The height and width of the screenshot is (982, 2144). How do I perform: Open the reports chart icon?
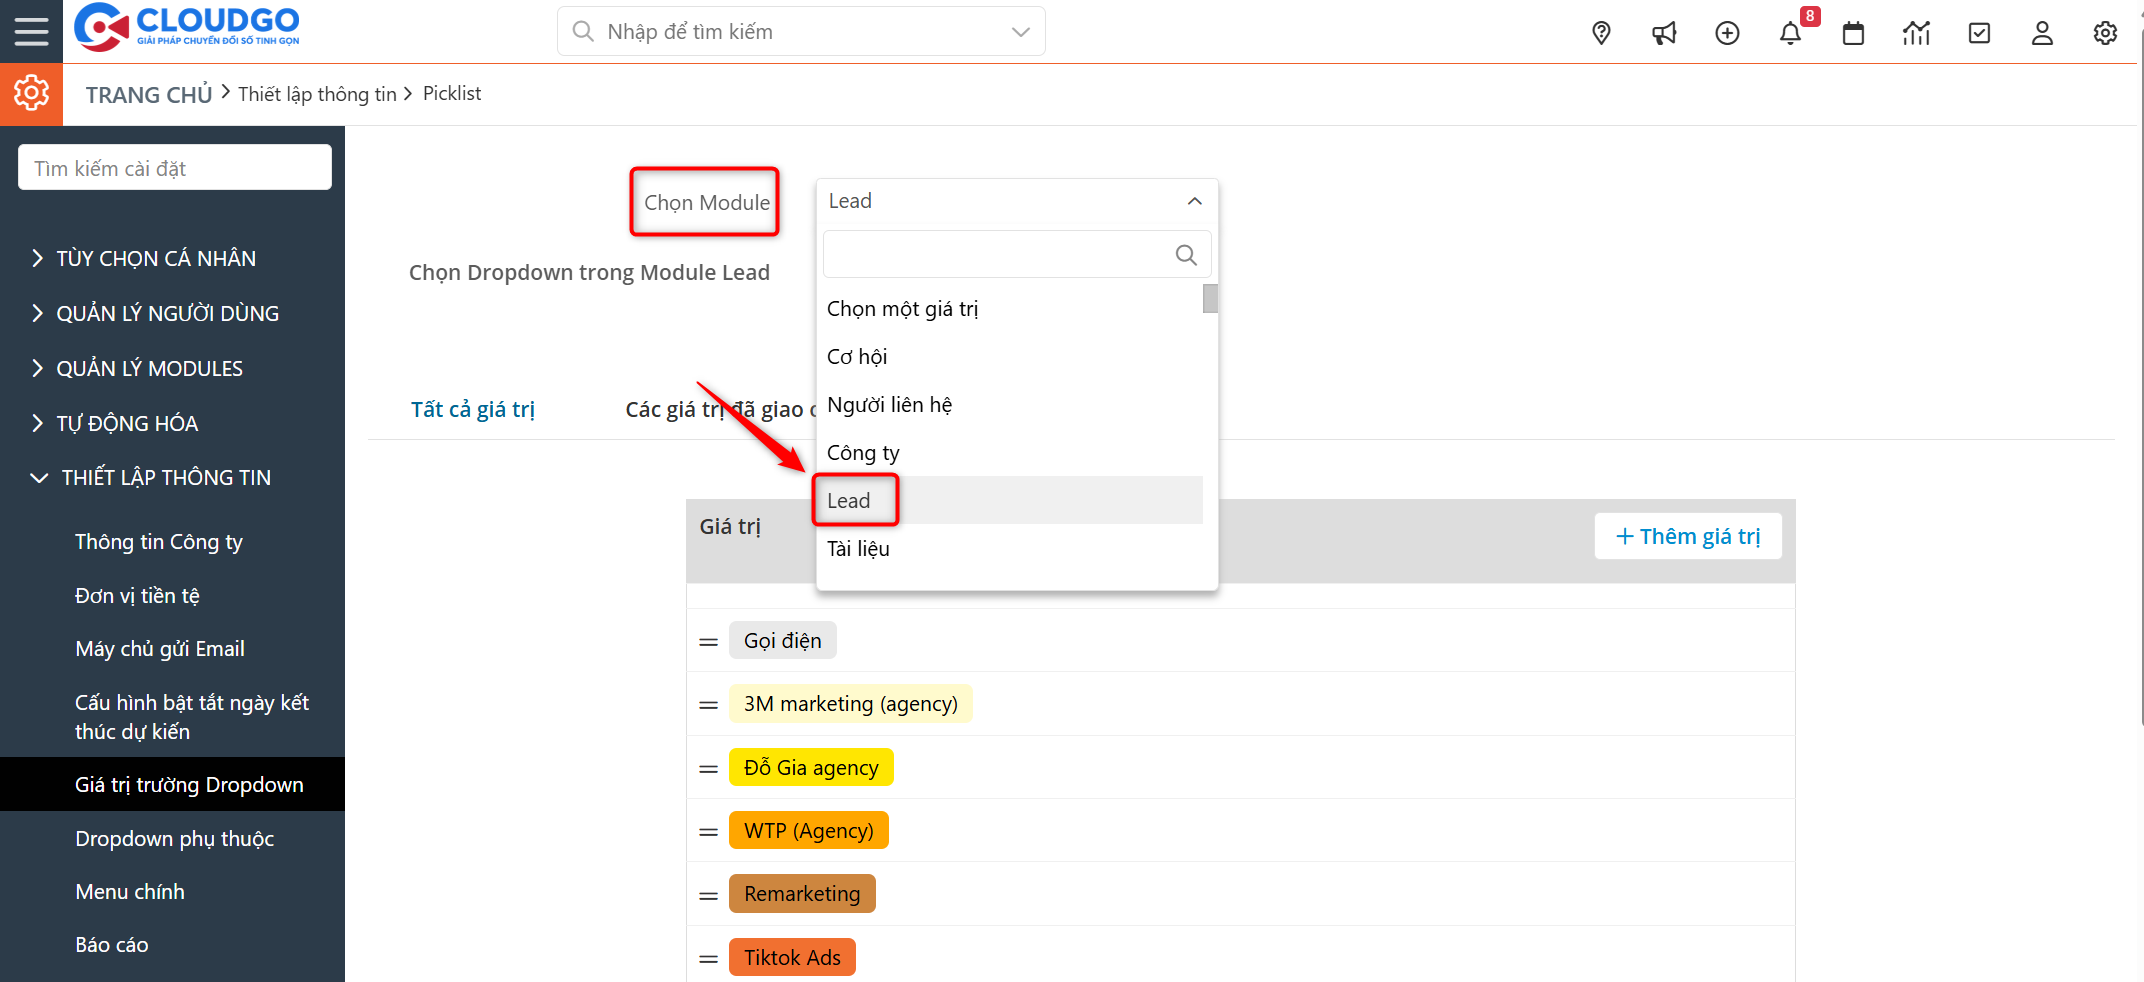click(x=1916, y=33)
